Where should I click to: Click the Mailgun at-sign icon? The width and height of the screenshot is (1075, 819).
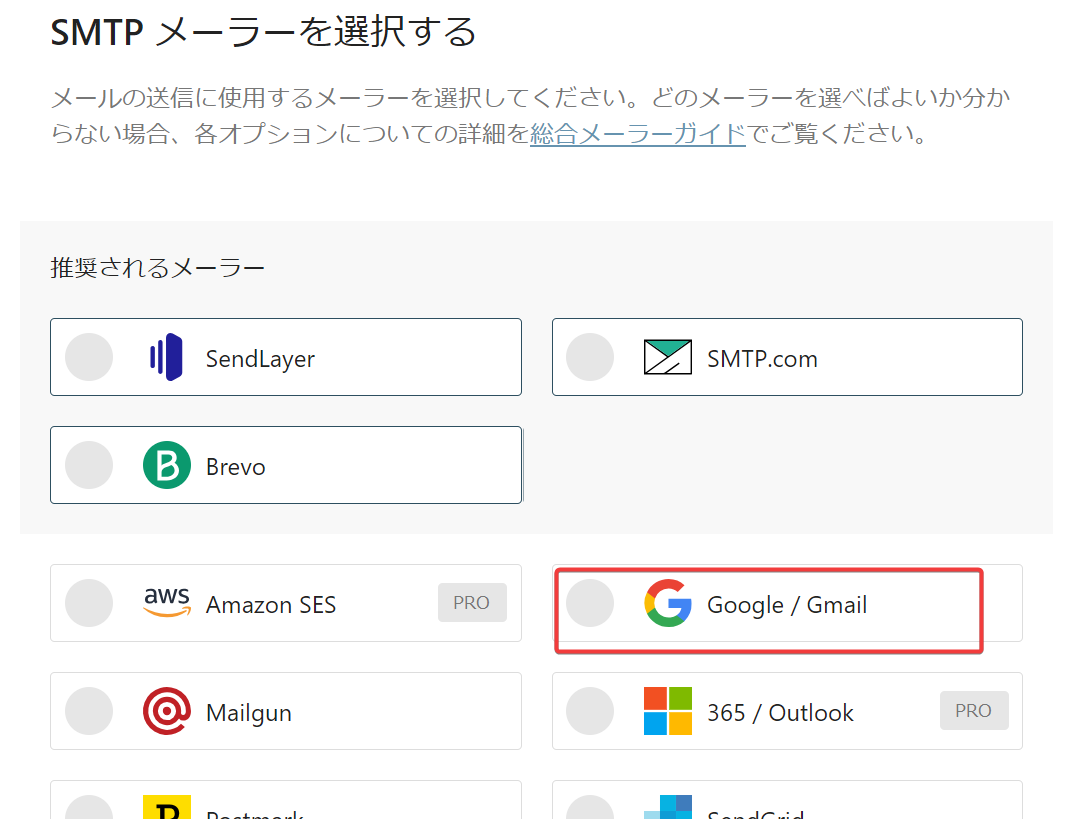167,711
